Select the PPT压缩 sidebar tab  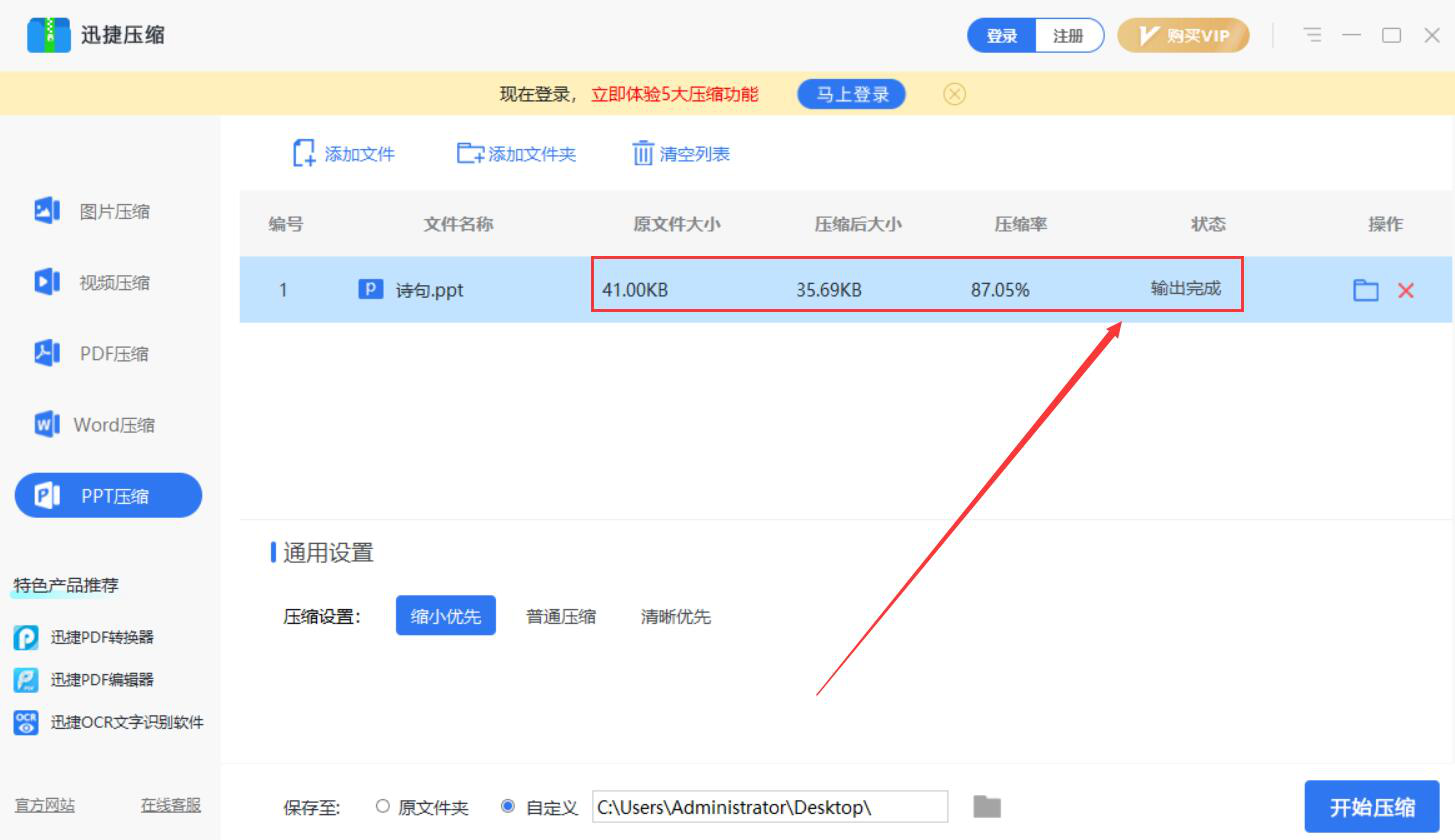click(108, 495)
